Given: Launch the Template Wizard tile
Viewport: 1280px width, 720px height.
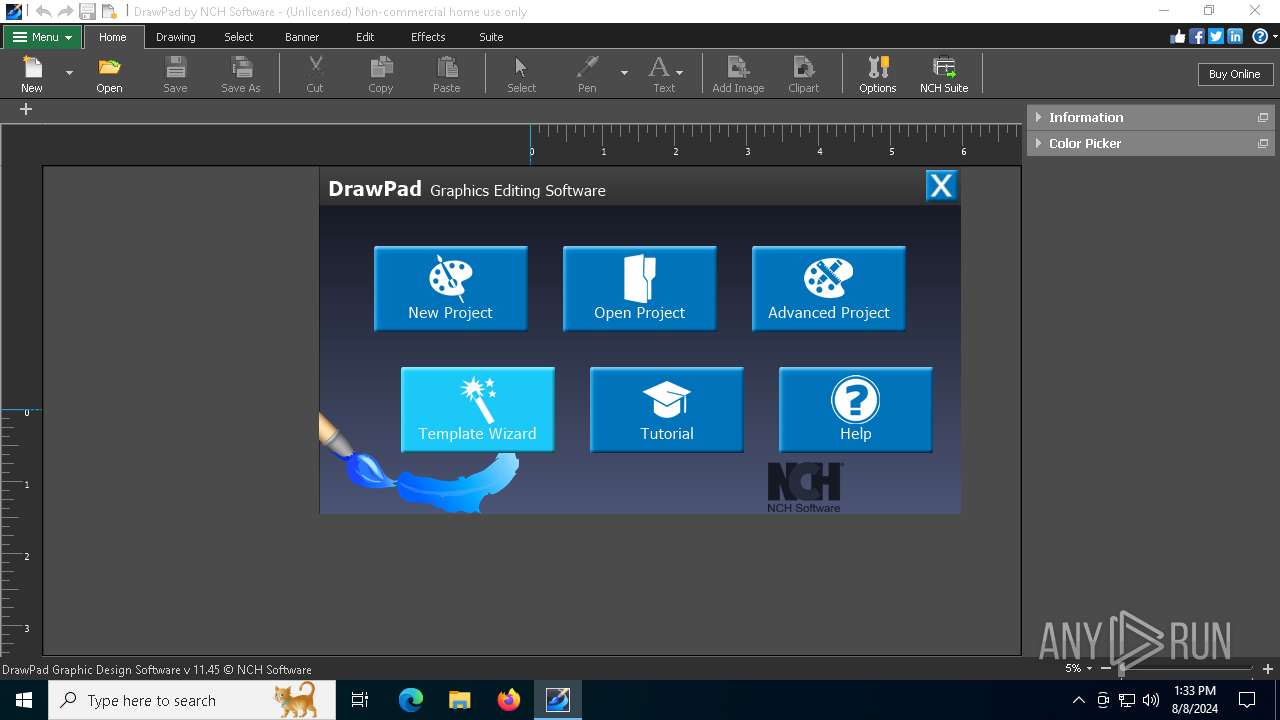Looking at the screenshot, I should 478,409.
